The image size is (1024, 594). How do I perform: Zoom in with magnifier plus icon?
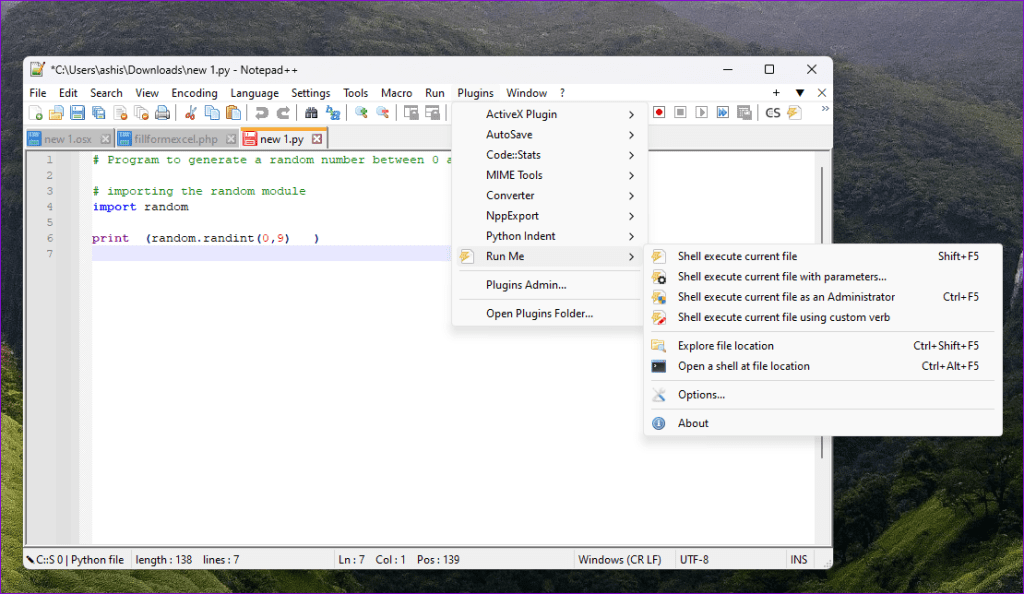click(361, 113)
